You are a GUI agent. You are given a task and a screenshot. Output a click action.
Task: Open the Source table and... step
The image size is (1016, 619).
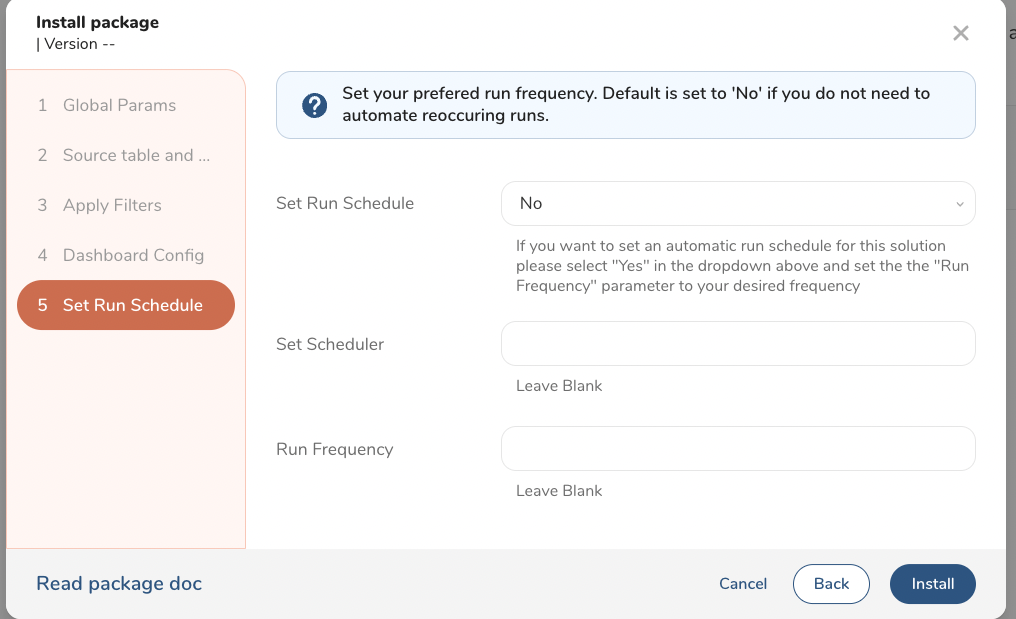(136, 155)
